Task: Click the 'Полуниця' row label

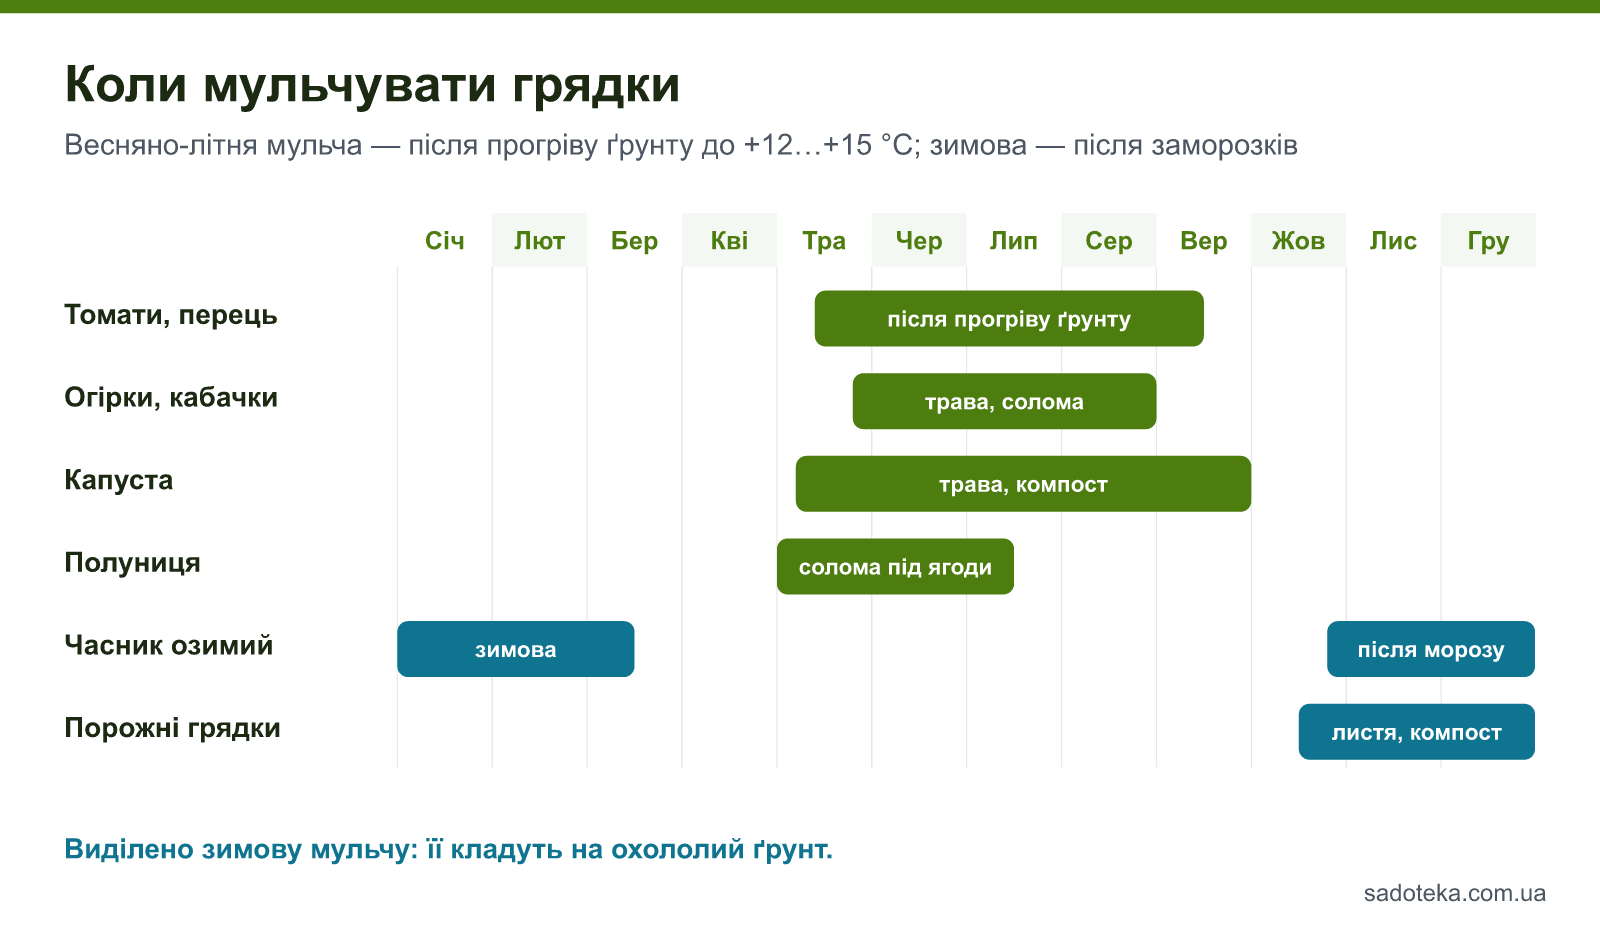Action: 133,563
